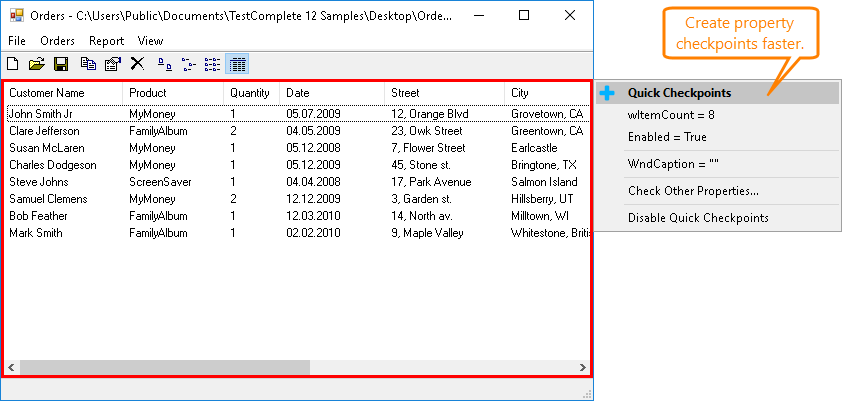Click the Save floppy disk icon
The height and width of the screenshot is (401, 842).
coord(61,64)
